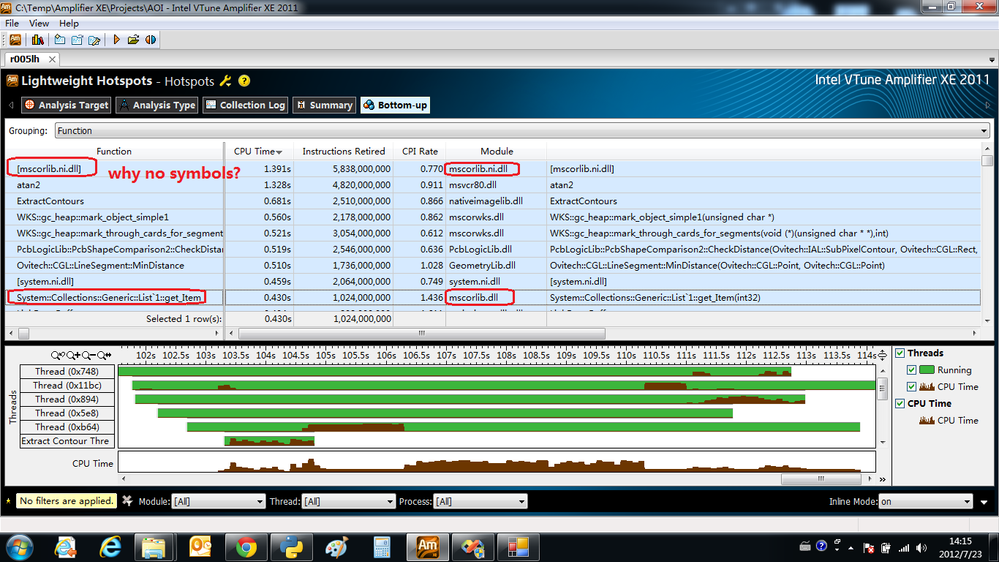
Task: Open Internet Explorer from the taskbar
Action: click(110, 547)
